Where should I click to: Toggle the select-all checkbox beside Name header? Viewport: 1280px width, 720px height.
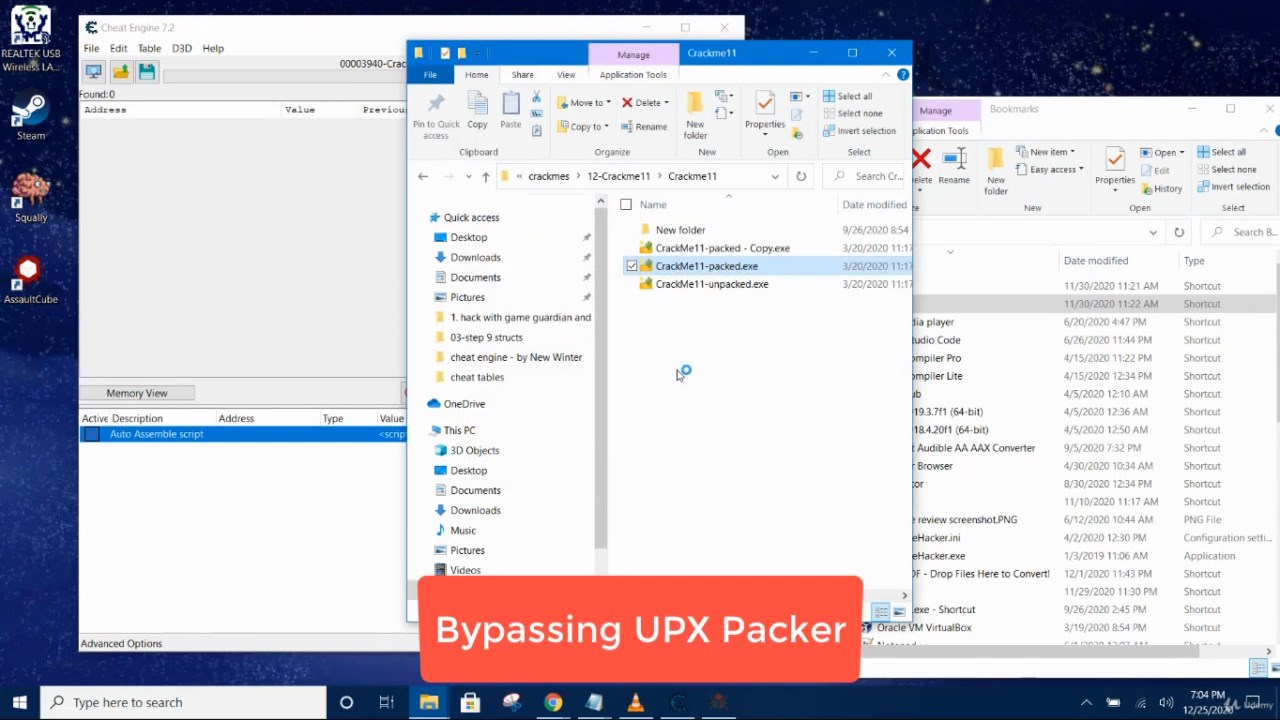coord(626,205)
